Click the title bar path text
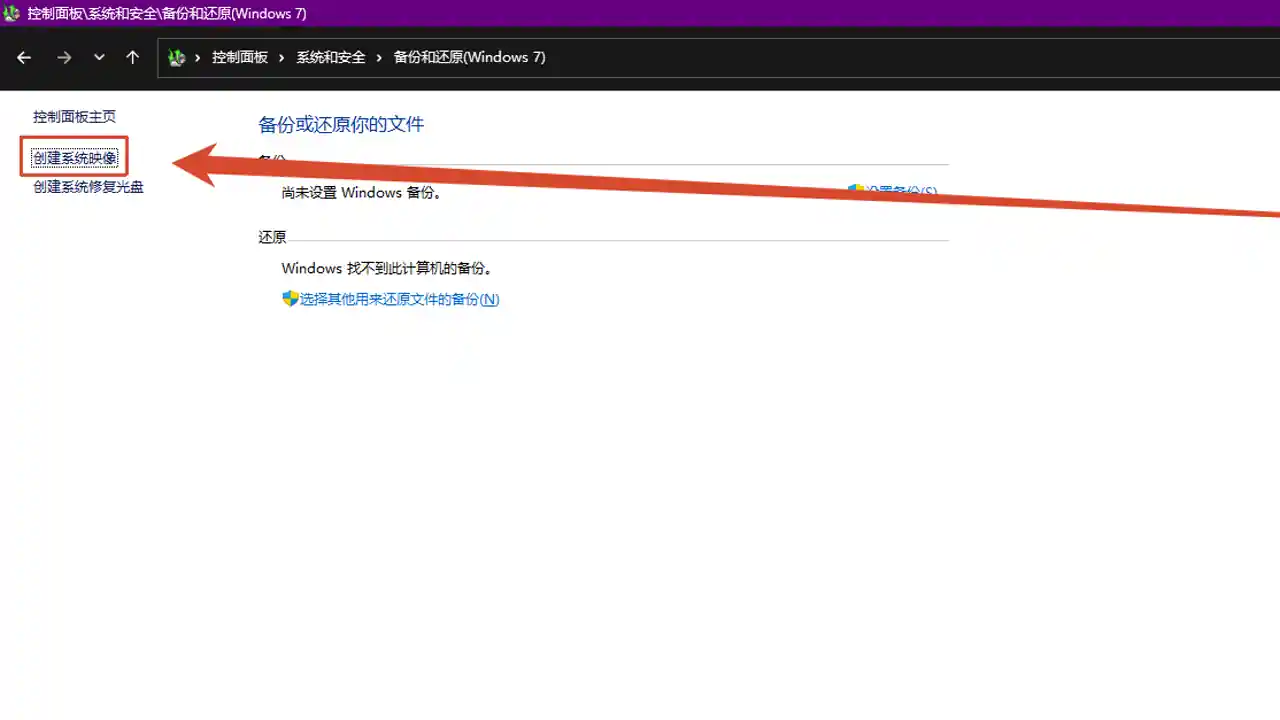This screenshot has width=1280, height=720. tap(167, 14)
